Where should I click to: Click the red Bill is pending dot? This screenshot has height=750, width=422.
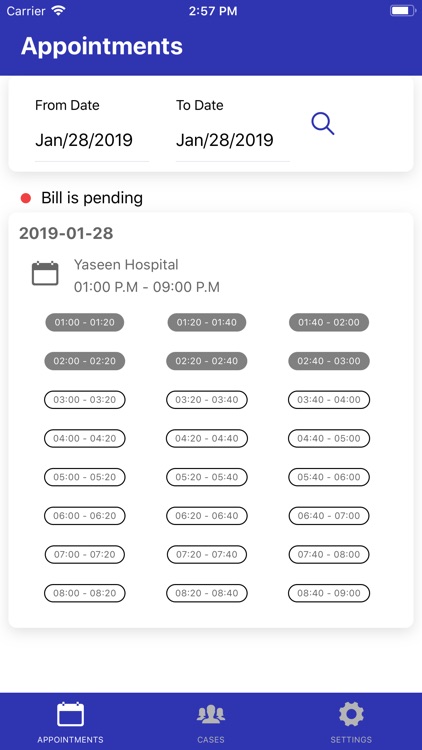(x=26, y=198)
